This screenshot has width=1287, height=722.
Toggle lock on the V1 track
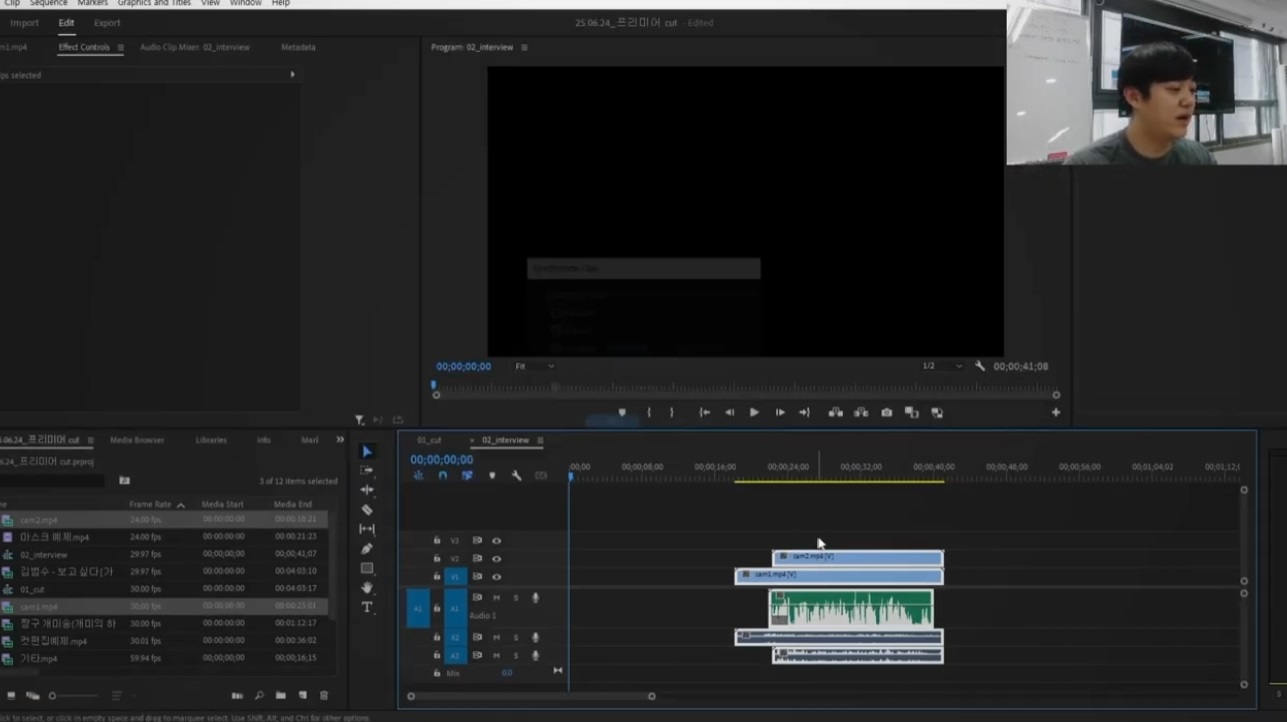point(437,577)
